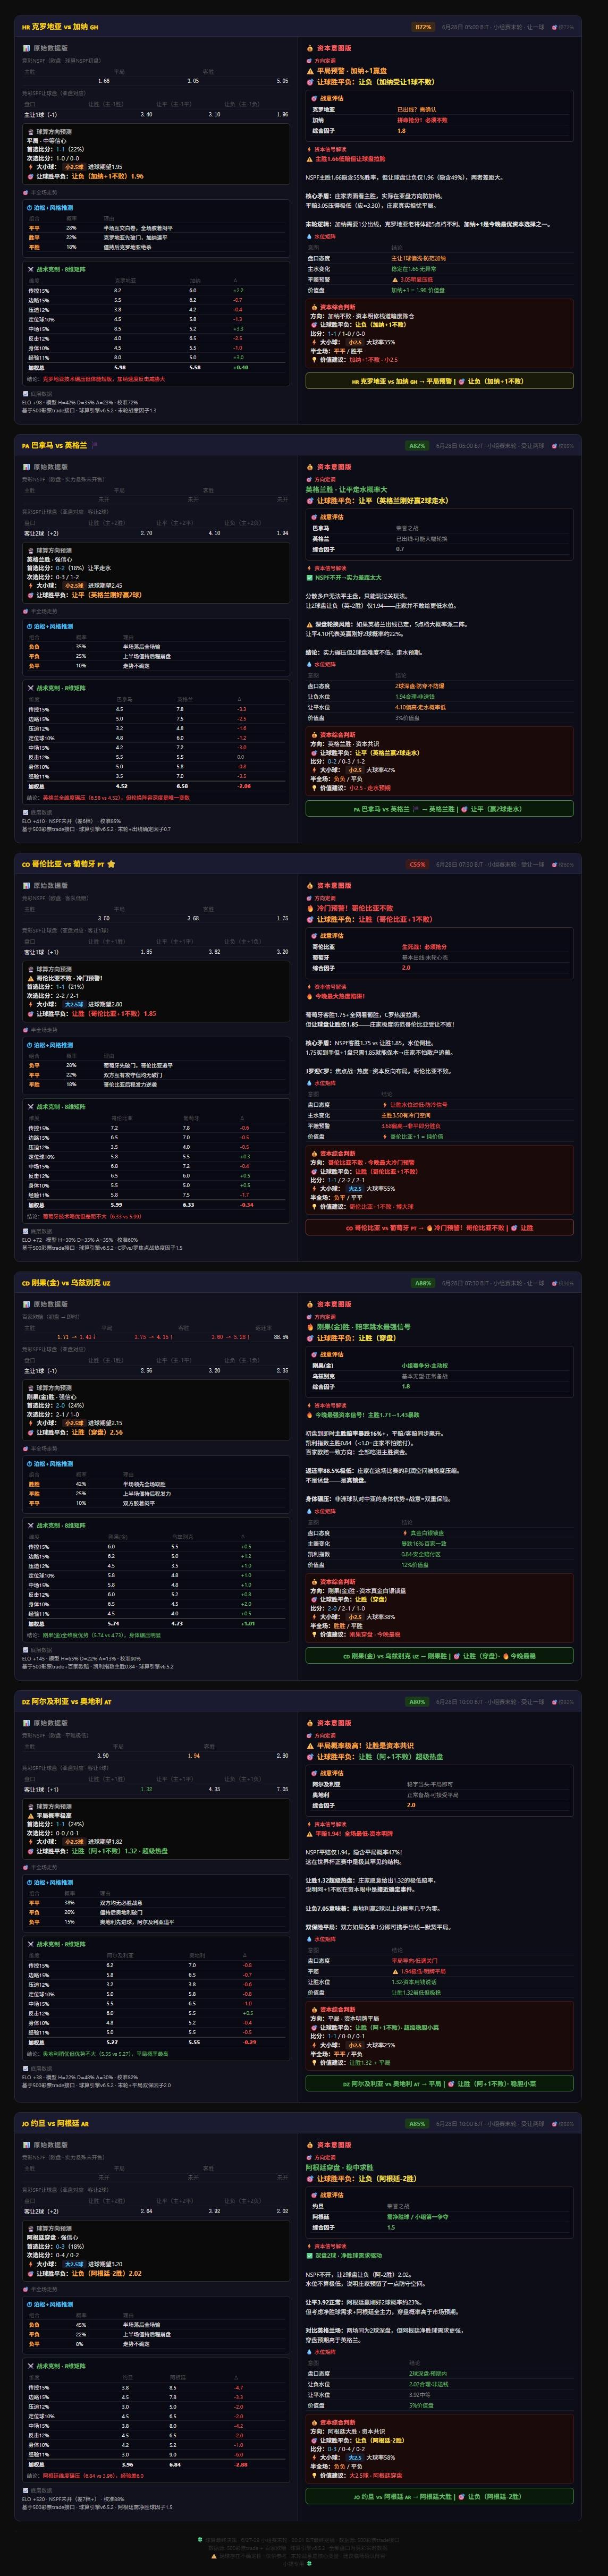
Task: Click the star icon after 哥伦比亚 vs 葡萄牙 title
Action: (111, 864)
